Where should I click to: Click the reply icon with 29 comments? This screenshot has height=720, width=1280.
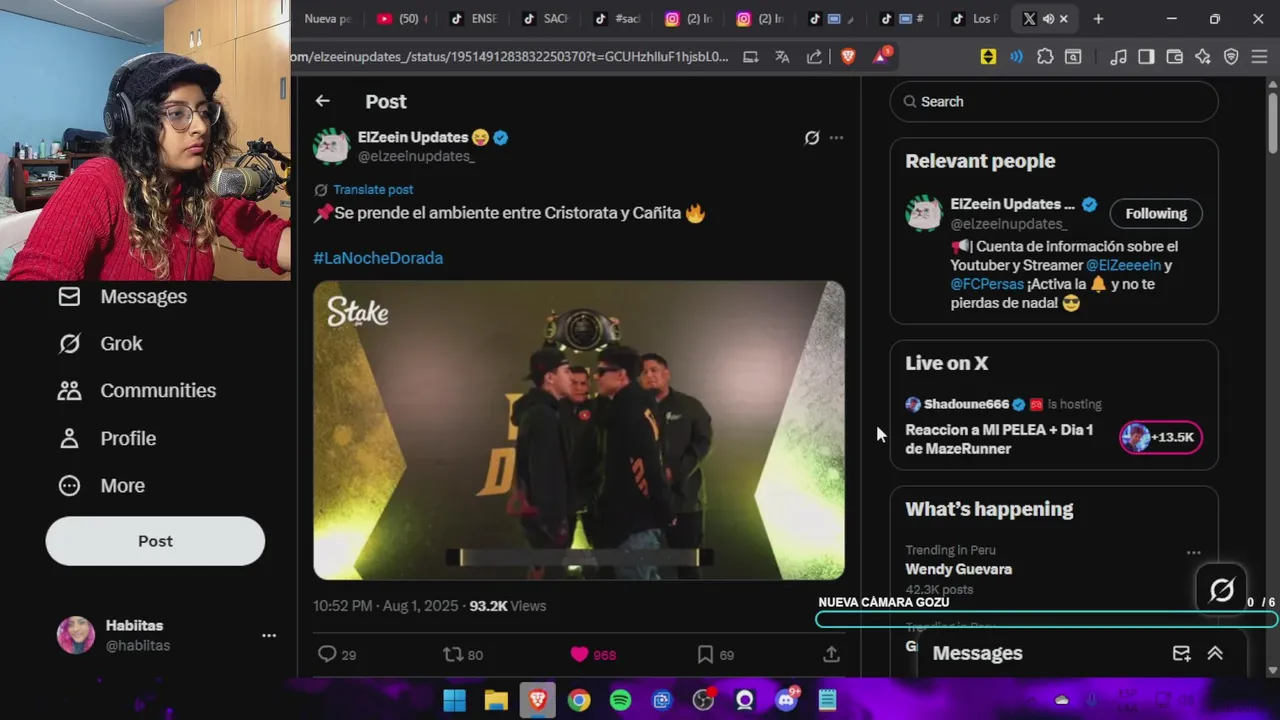pyautogui.click(x=327, y=654)
